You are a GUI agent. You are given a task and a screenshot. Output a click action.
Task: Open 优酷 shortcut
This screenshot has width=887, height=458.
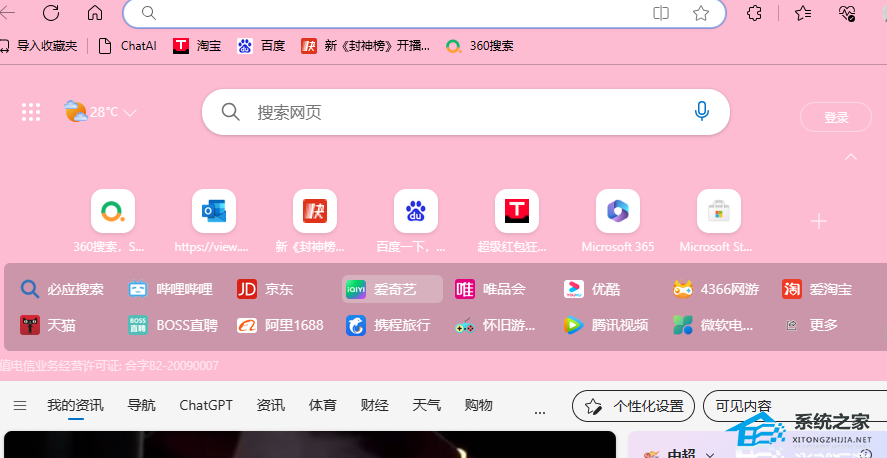click(x=592, y=290)
